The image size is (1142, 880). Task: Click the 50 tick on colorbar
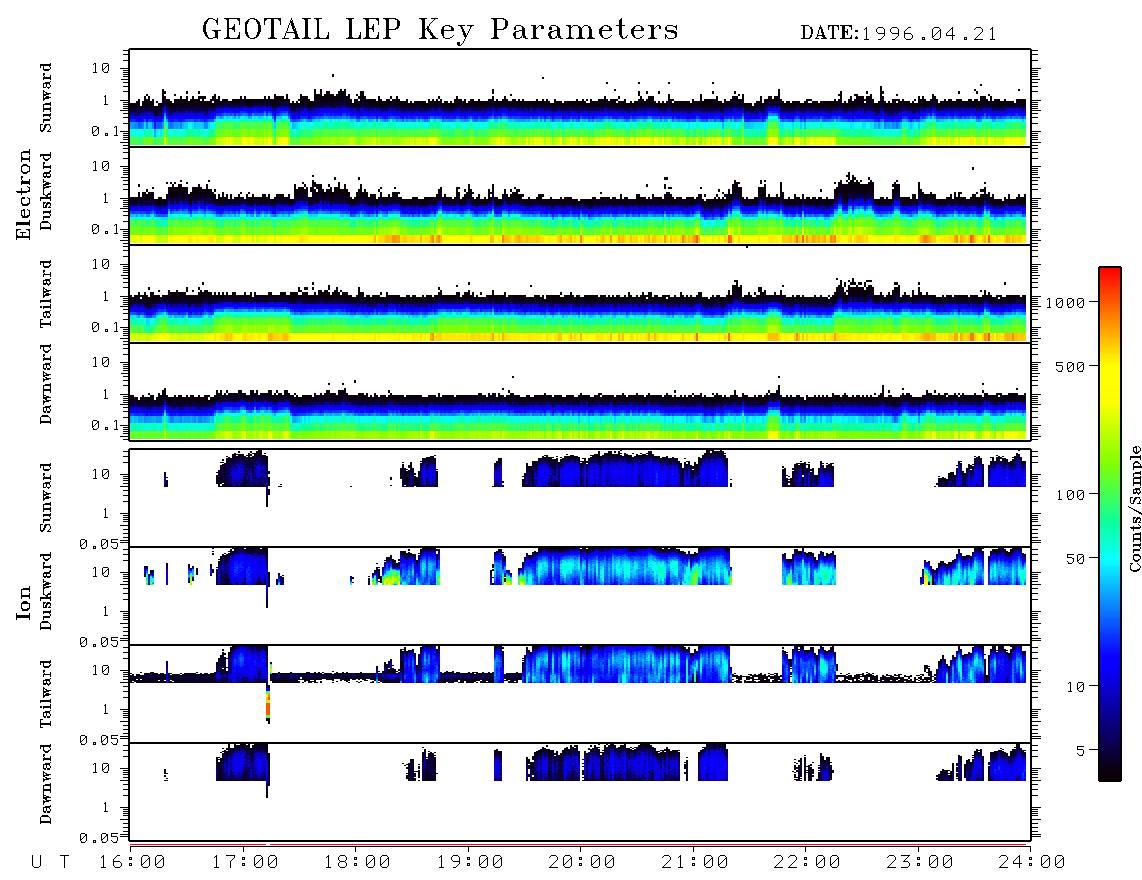point(1074,559)
